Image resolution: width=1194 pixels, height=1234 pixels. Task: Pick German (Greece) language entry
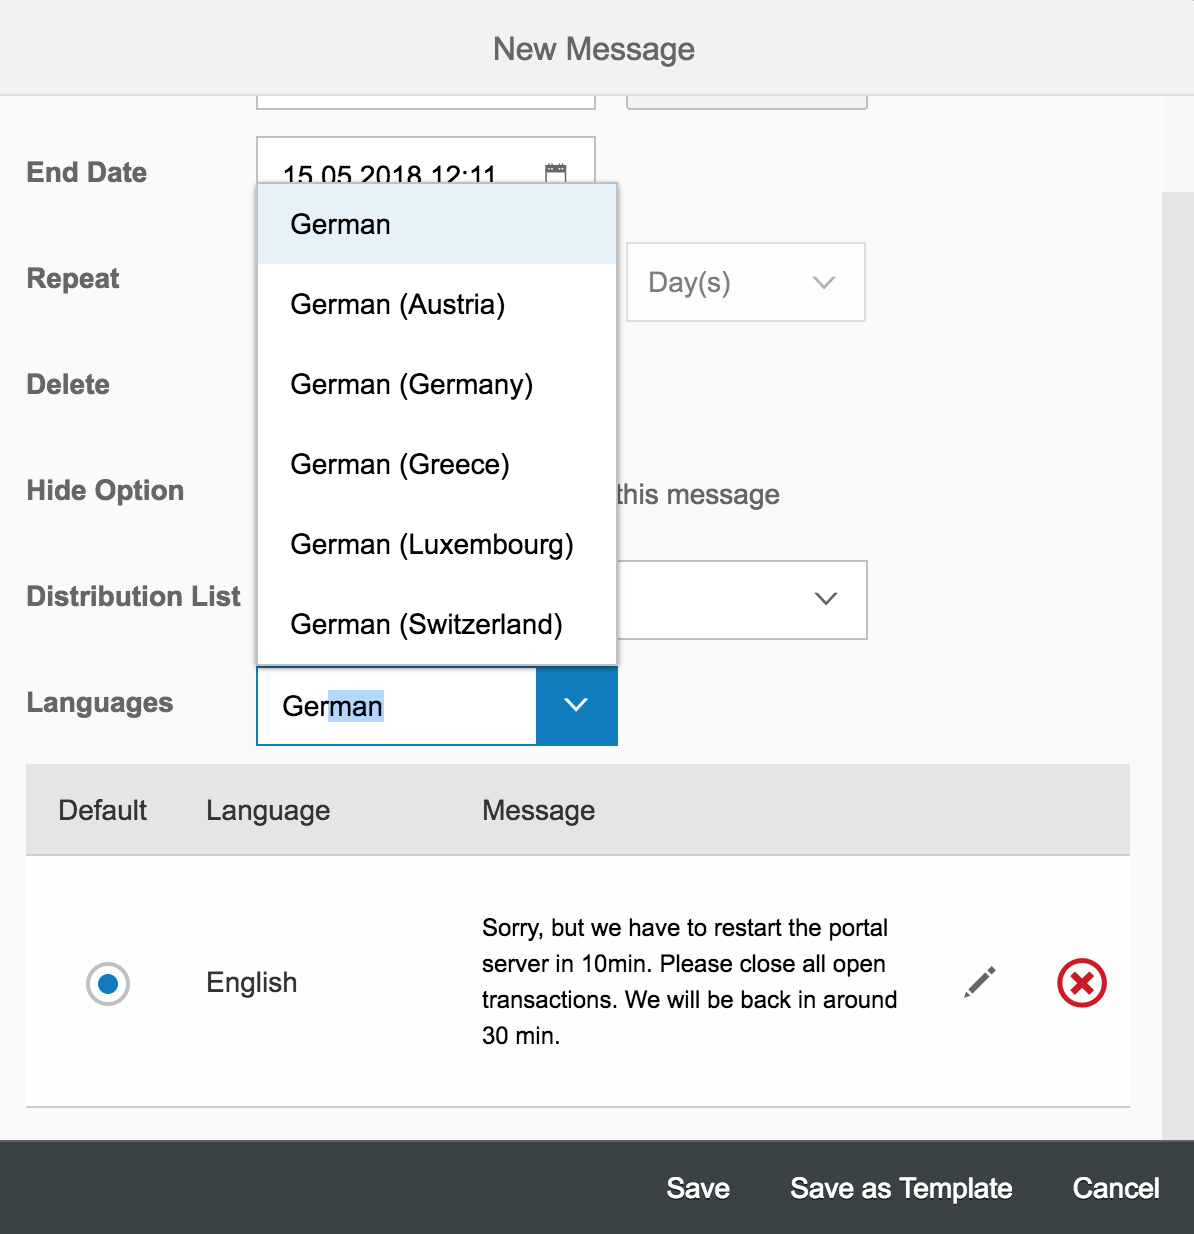pyautogui.click(x=437, y=464)
